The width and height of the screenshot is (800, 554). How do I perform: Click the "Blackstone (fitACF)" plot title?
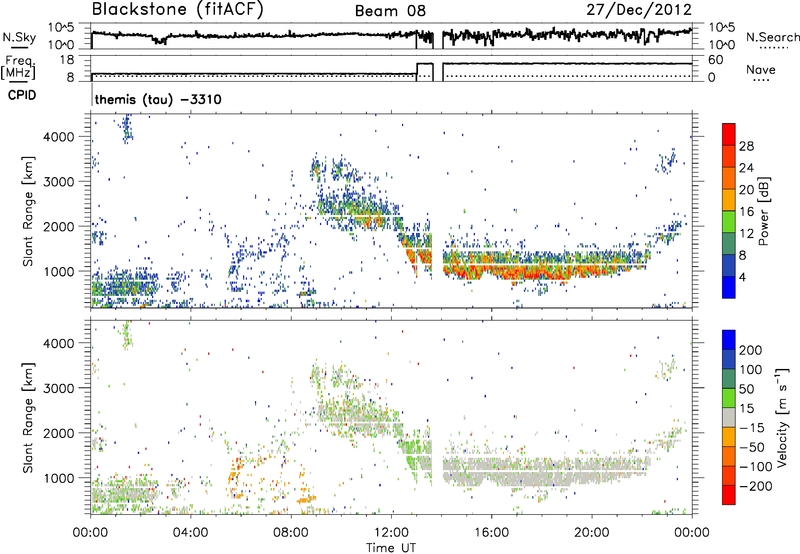point(177,9)
